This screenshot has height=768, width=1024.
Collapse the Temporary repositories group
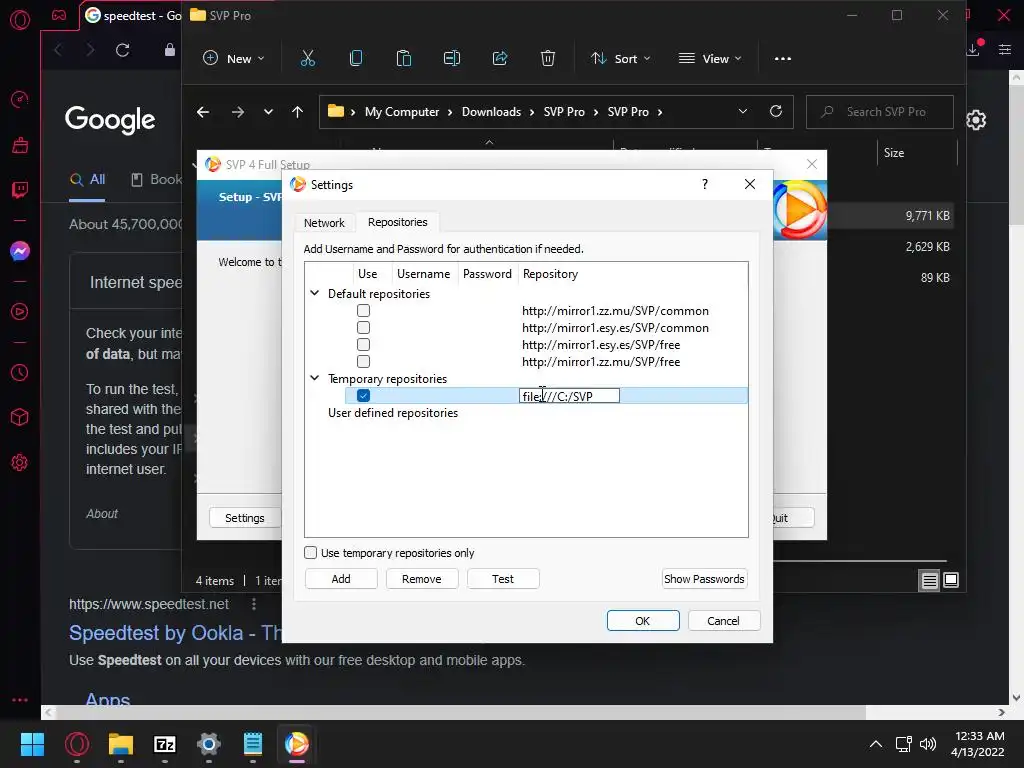click(315, 378)
